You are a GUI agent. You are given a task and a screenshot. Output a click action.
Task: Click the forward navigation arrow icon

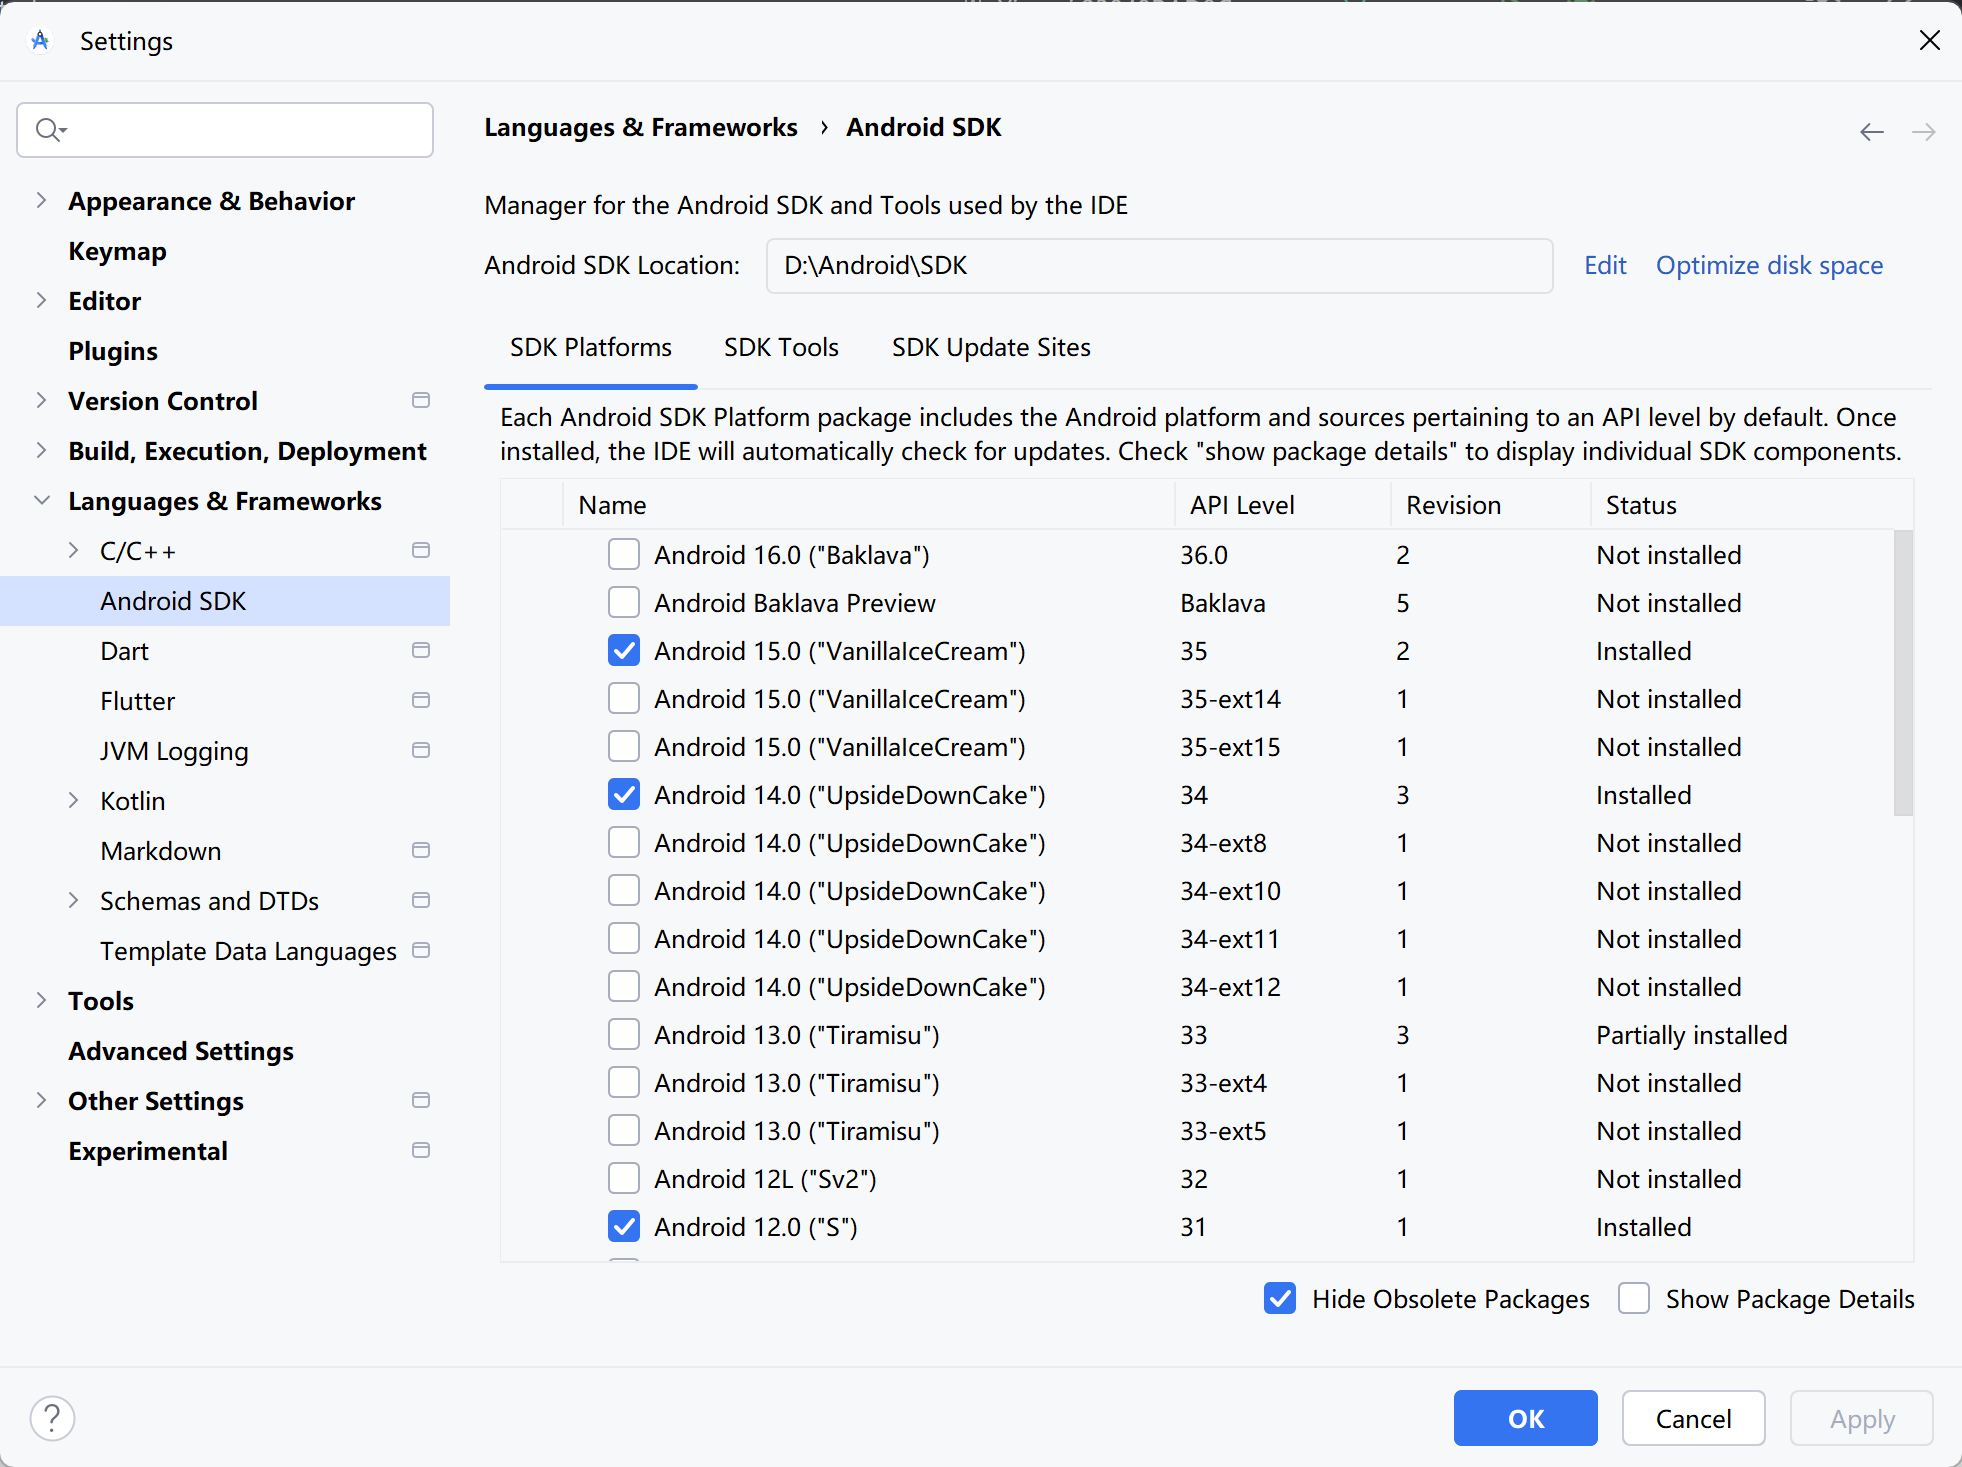tap(1923, 132)
